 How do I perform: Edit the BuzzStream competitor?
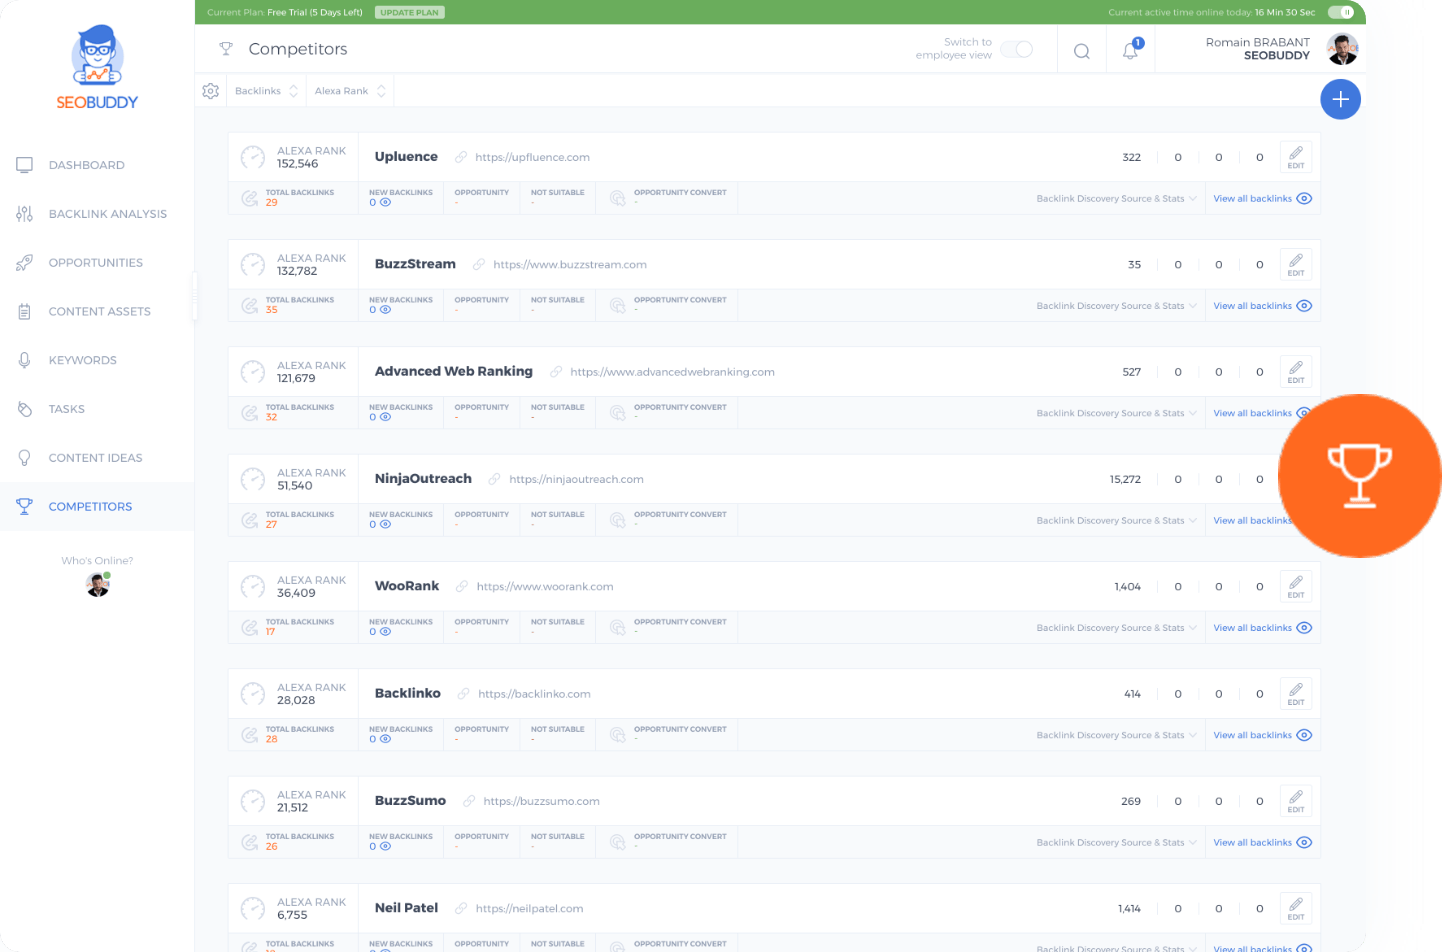(x=1296, y=265)
